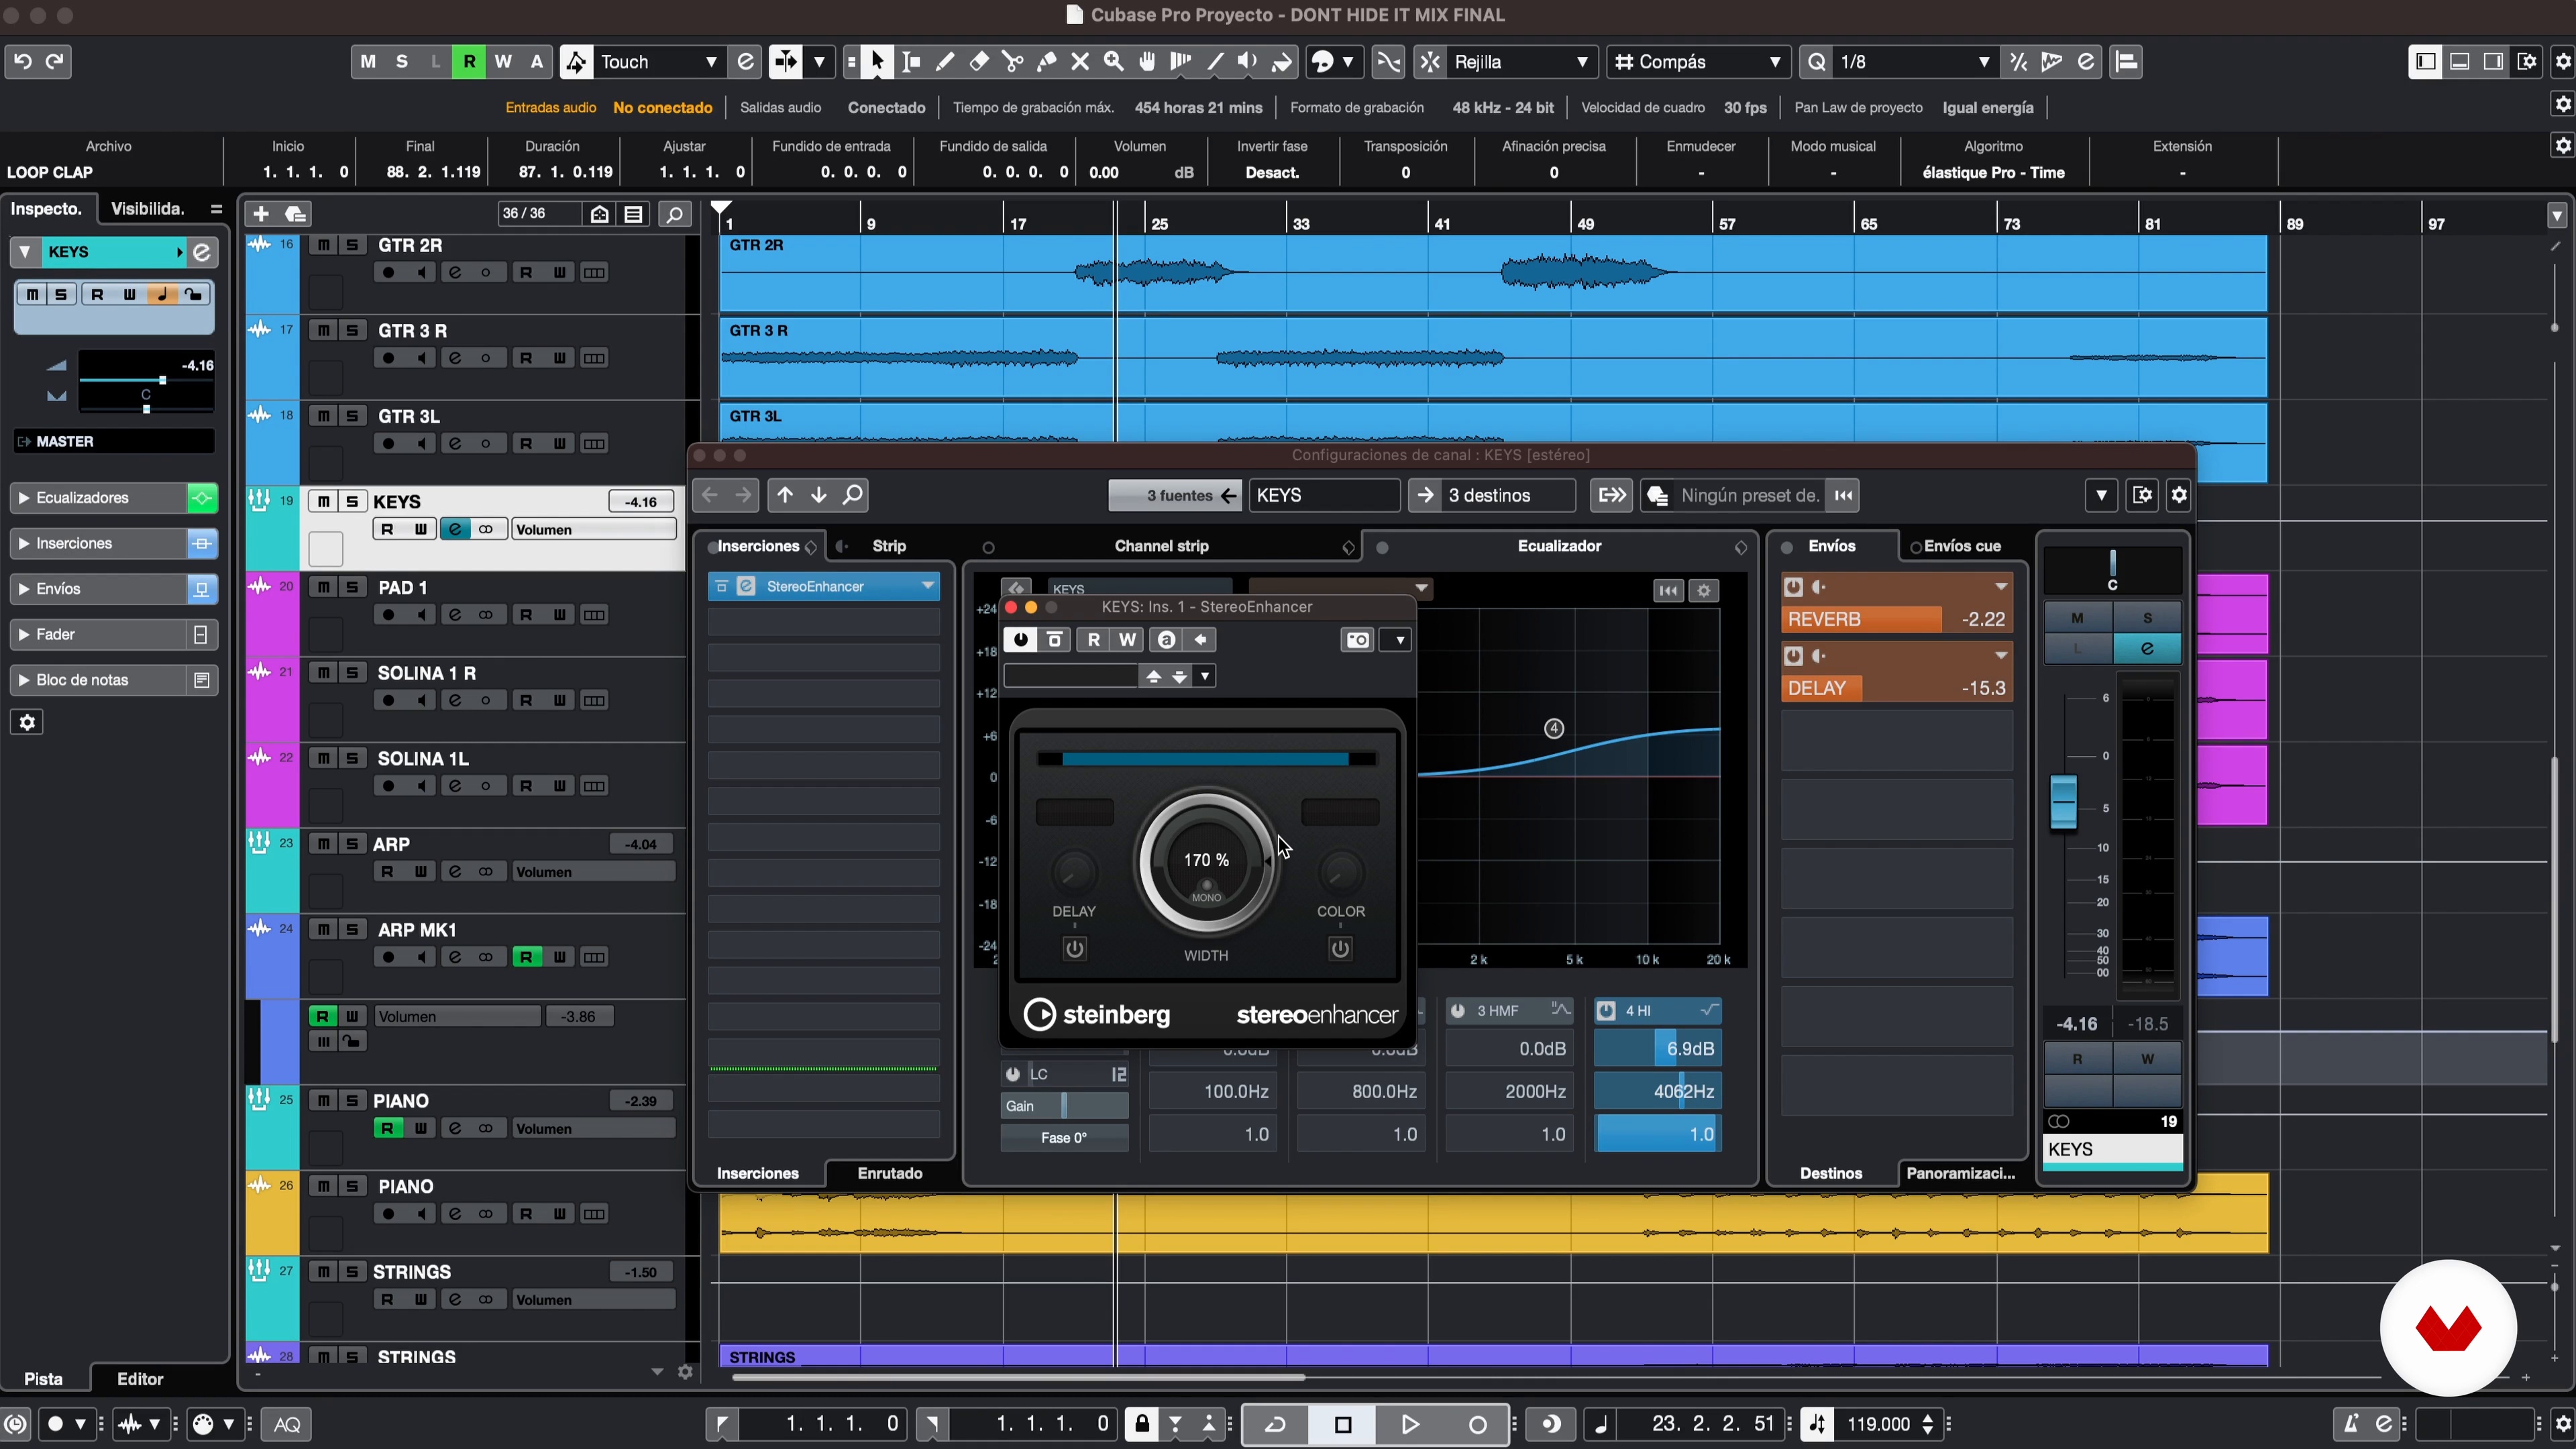Switch to the Visibilidad tab
Image resolution: width=2576 pixels, height=1449 pixels.
click(148, 209)
